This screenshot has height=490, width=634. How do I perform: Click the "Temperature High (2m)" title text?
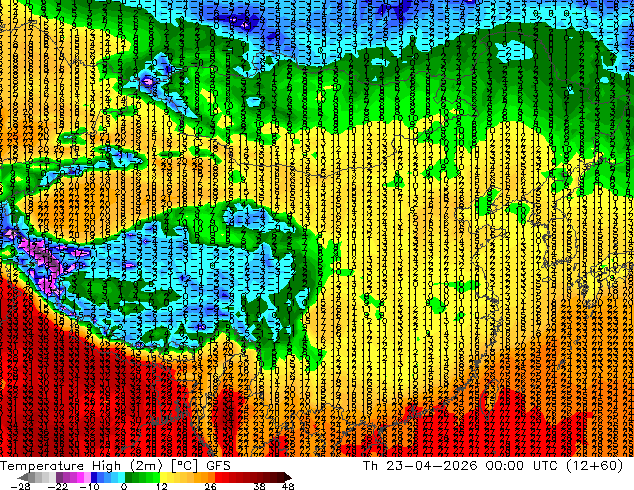(x=82, y=466)
